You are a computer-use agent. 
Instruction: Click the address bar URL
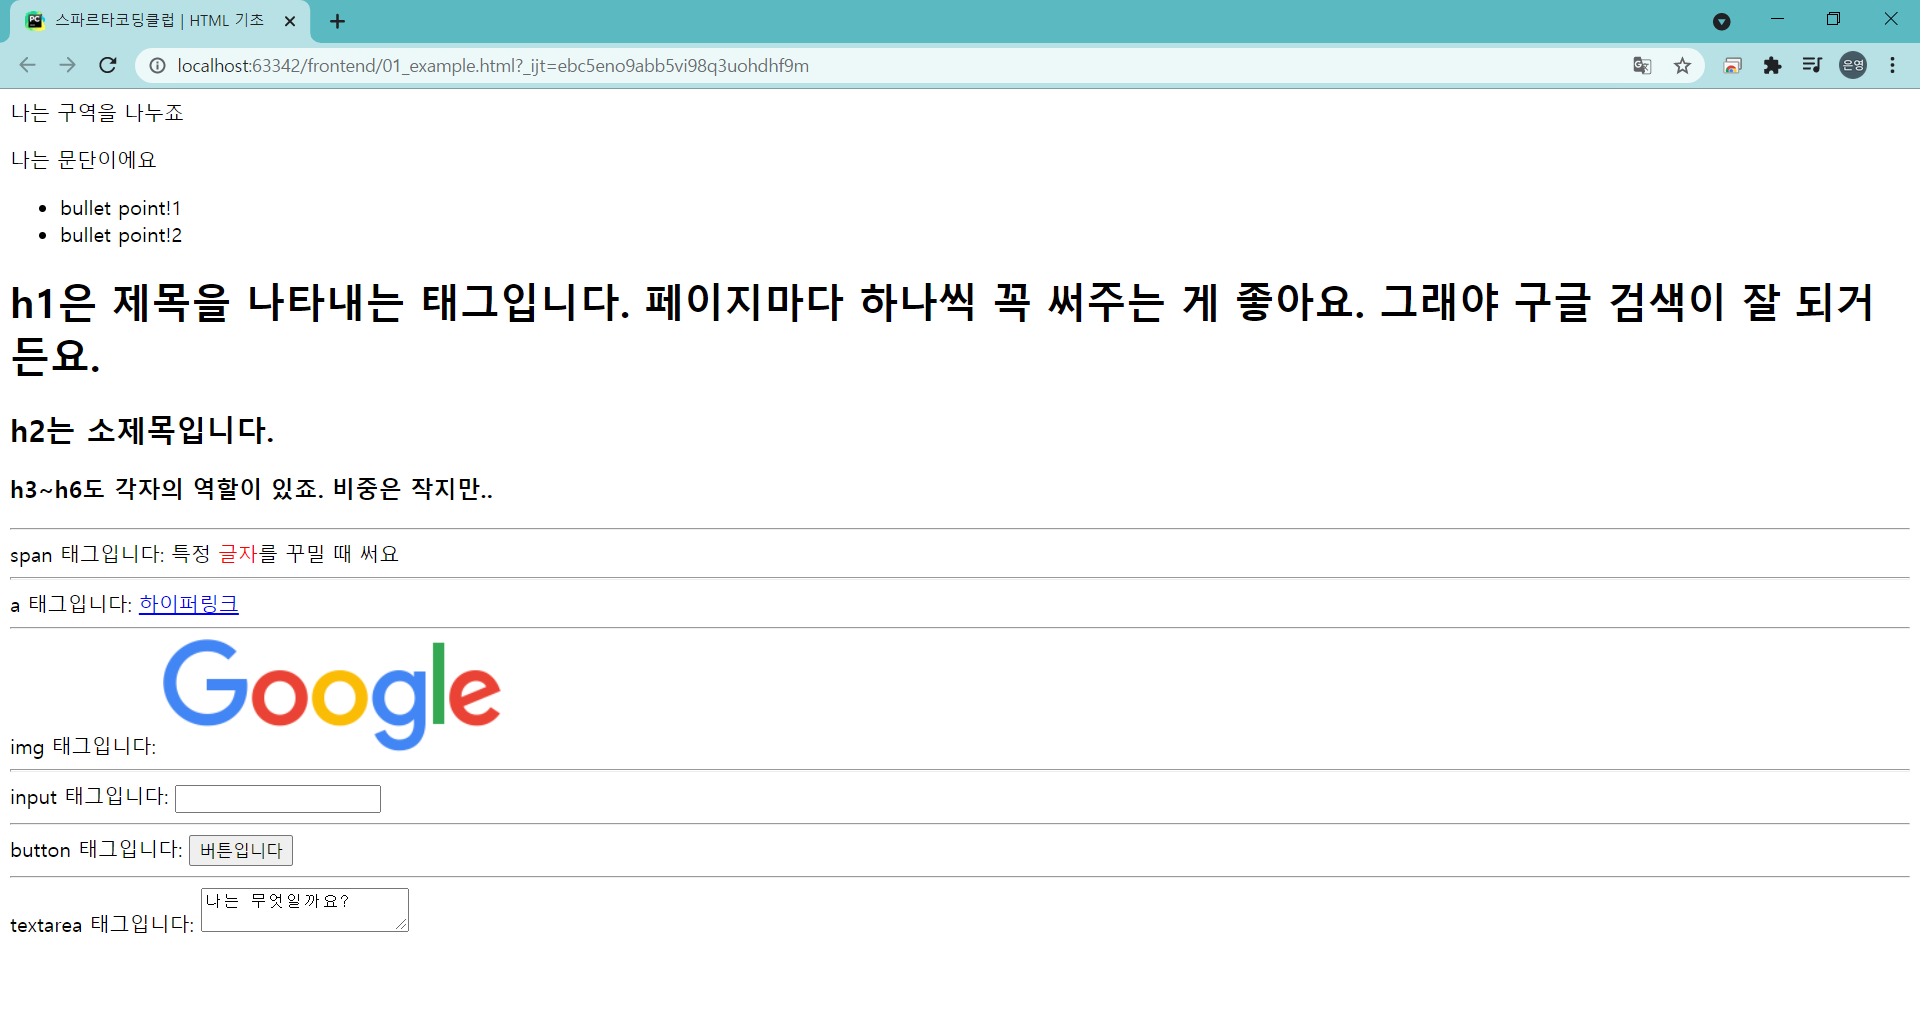pos(493,65)
